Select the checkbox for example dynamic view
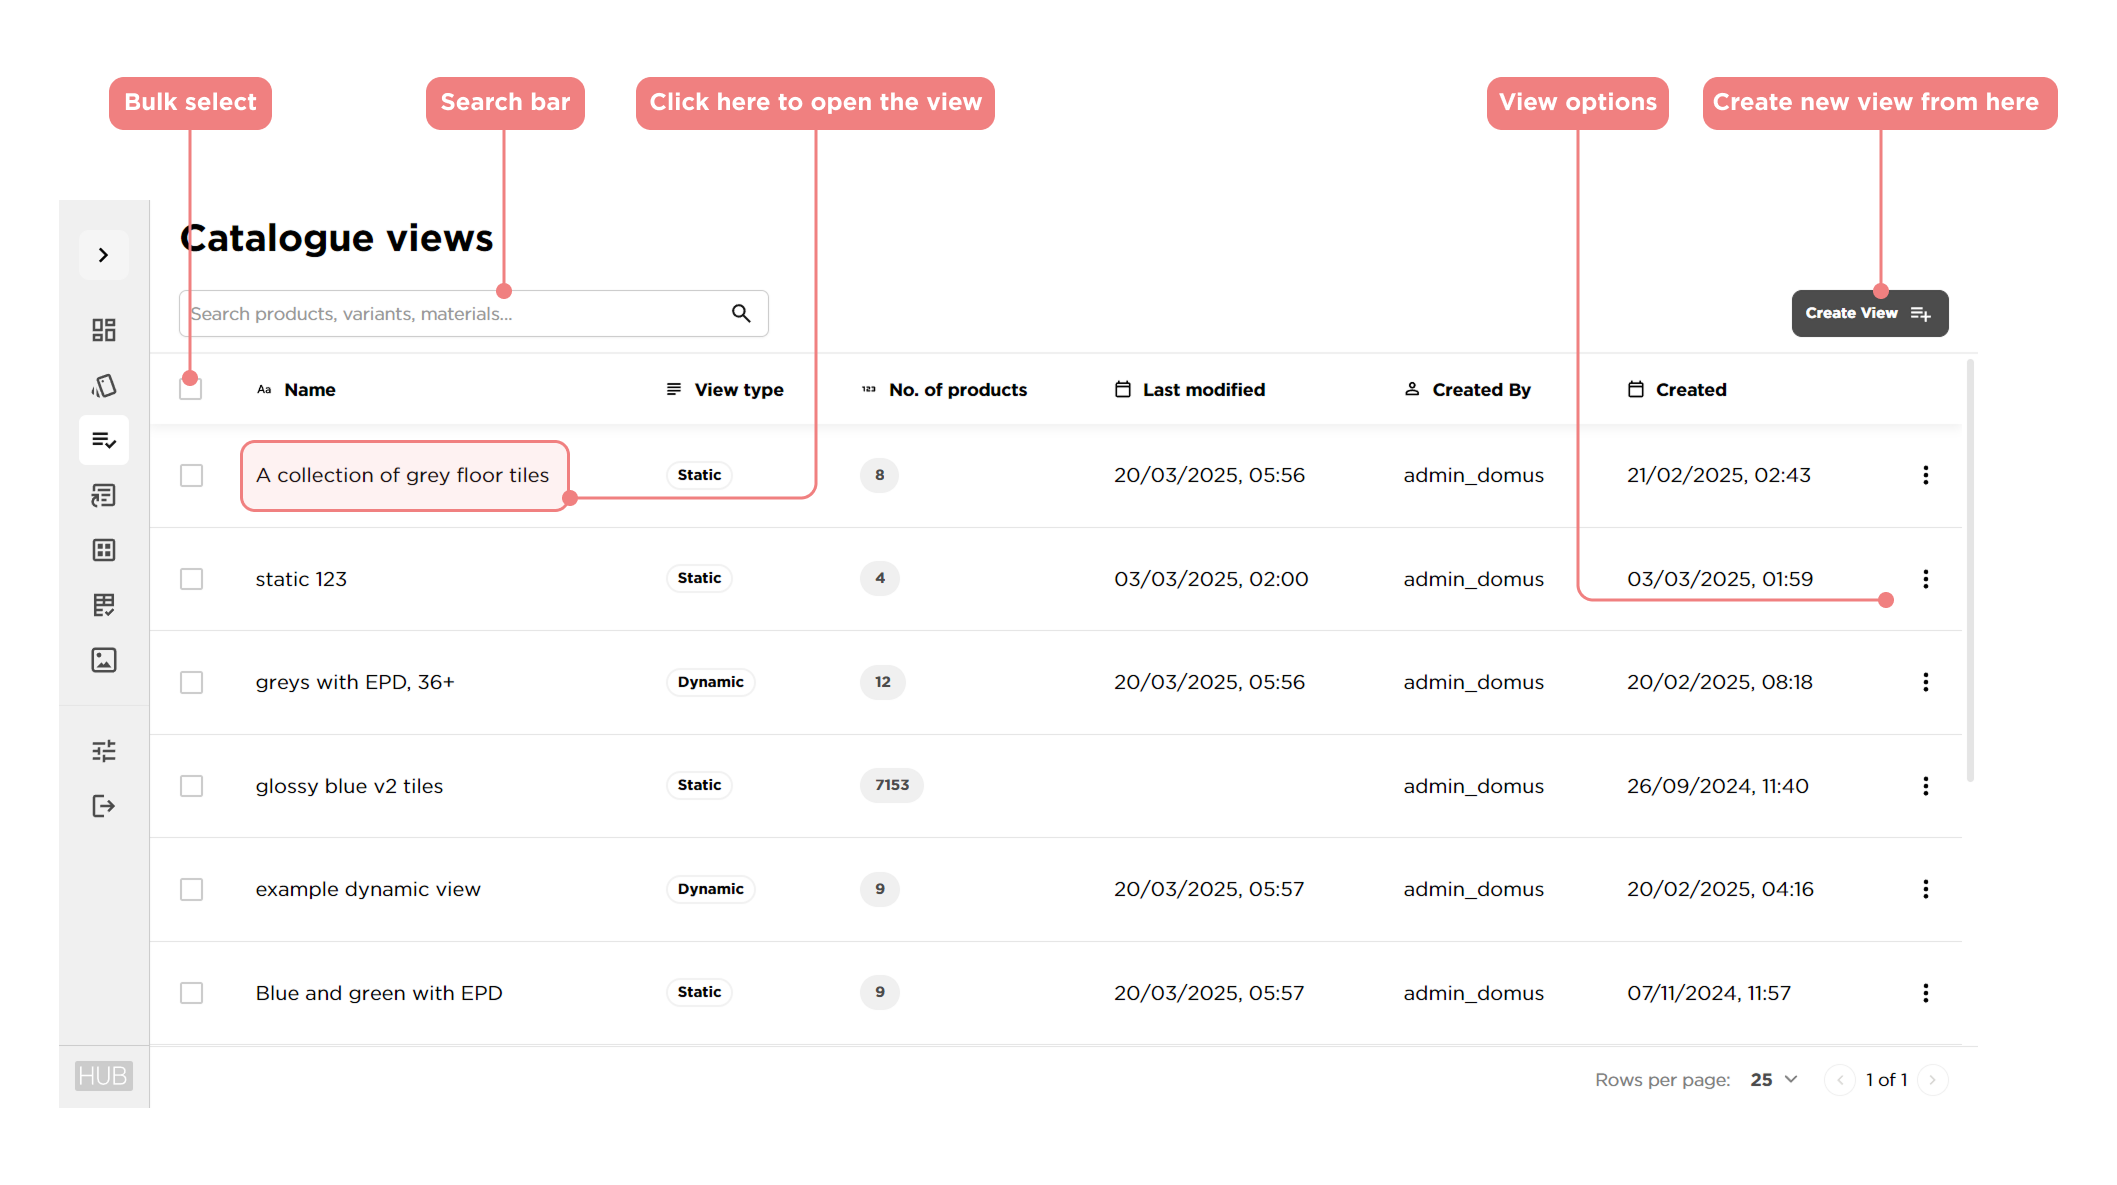2117x1185 pixels. click(191, 889)
